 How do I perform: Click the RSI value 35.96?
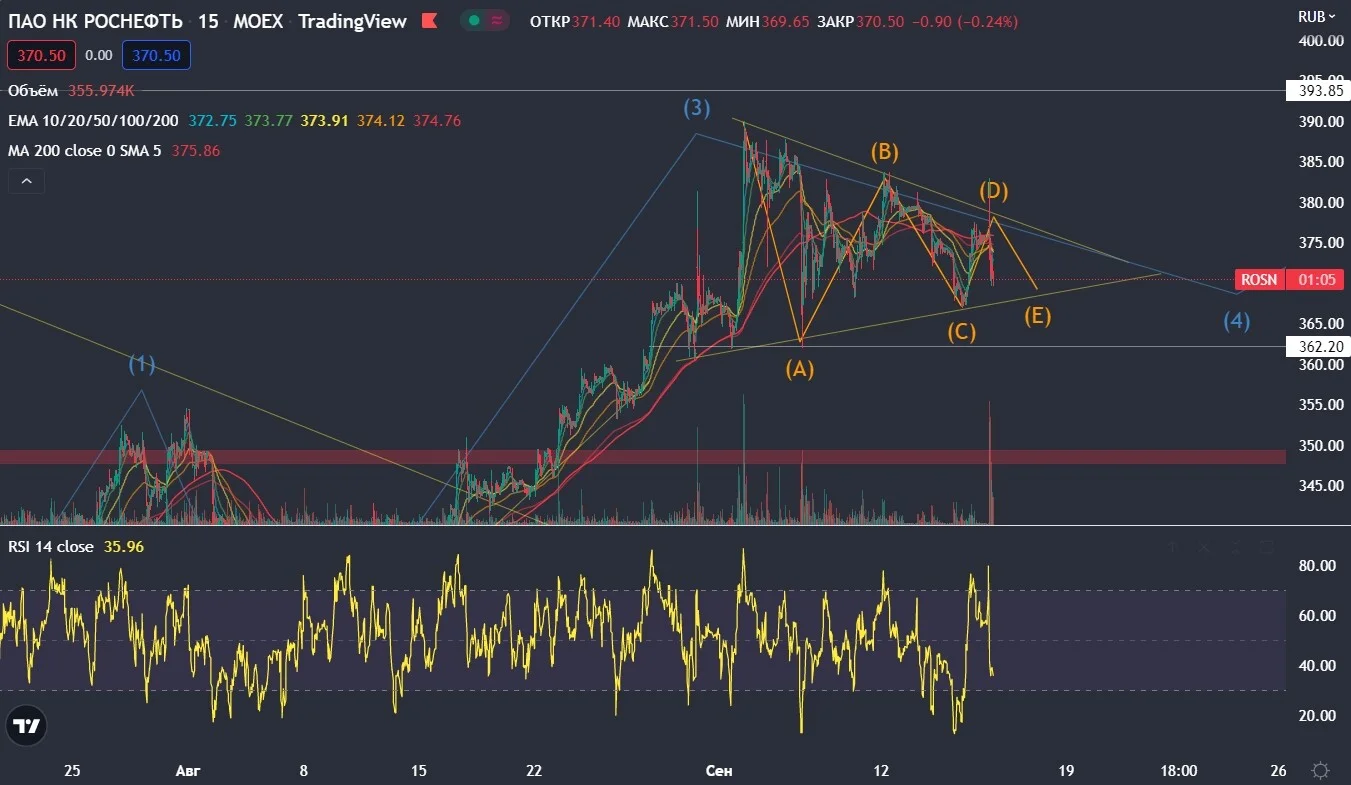coord(124,547)
